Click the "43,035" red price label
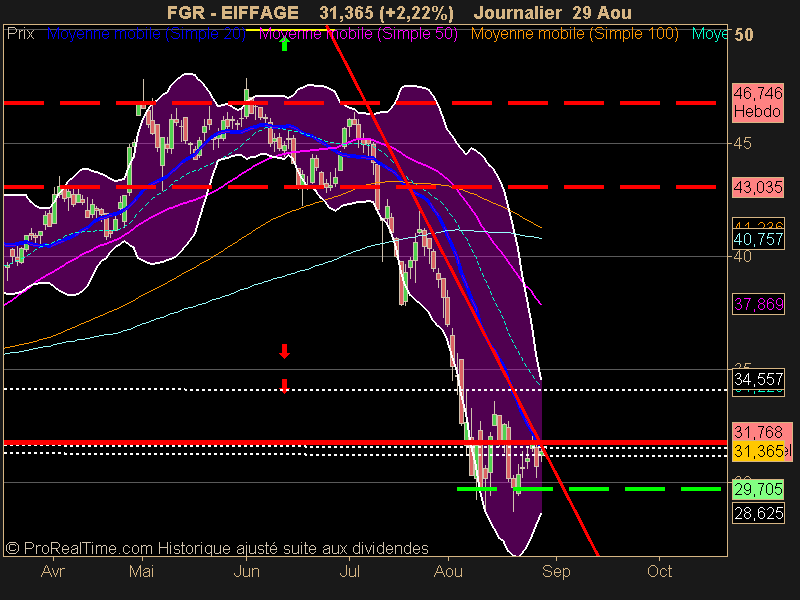Screen dimensions: 800x600 tap(758, 187)
